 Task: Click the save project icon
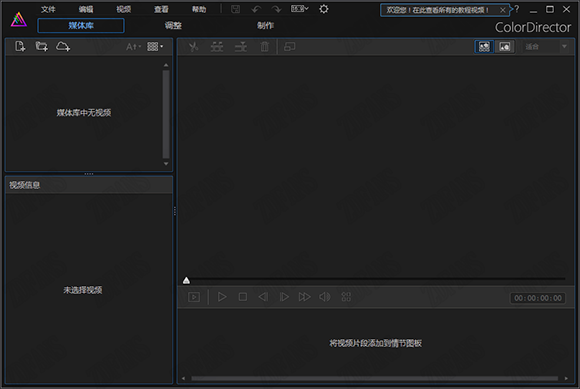tap(235, 9)
